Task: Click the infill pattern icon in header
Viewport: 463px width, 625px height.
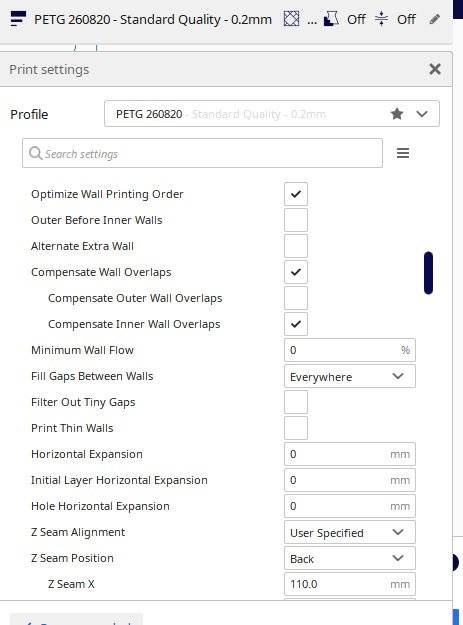Action: (291, 18)
